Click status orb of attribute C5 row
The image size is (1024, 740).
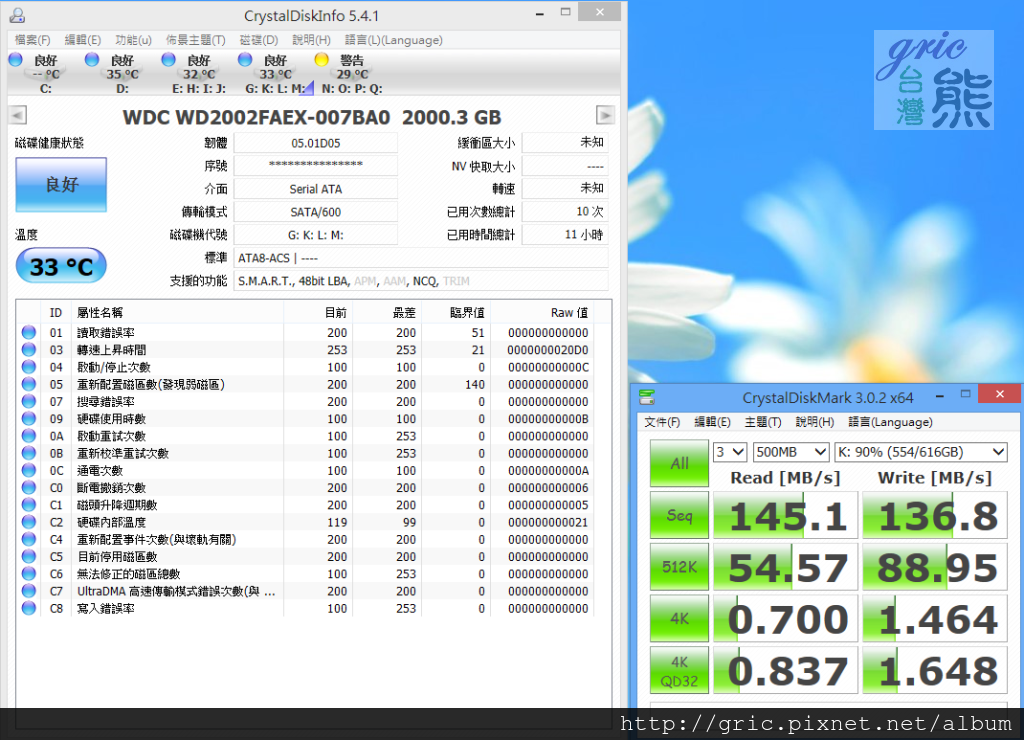[x=29, y=556]
